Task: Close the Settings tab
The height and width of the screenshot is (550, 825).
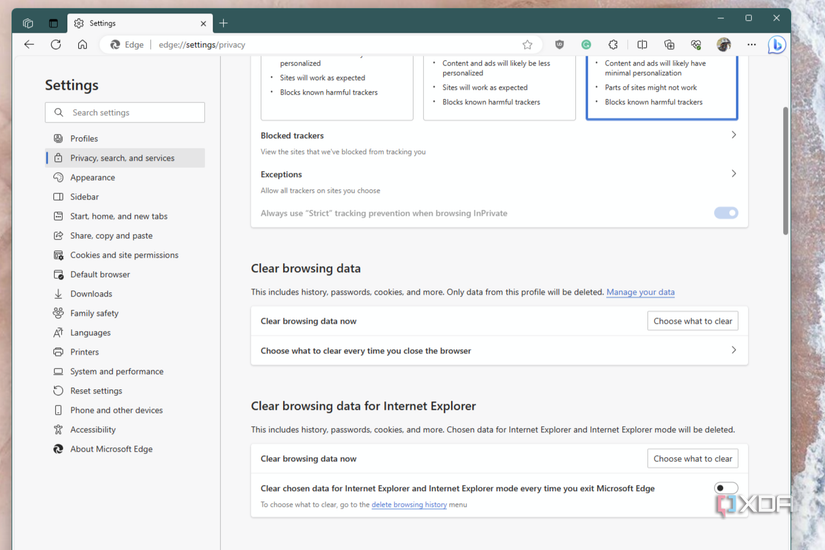Action: click(x=203, y=24)
